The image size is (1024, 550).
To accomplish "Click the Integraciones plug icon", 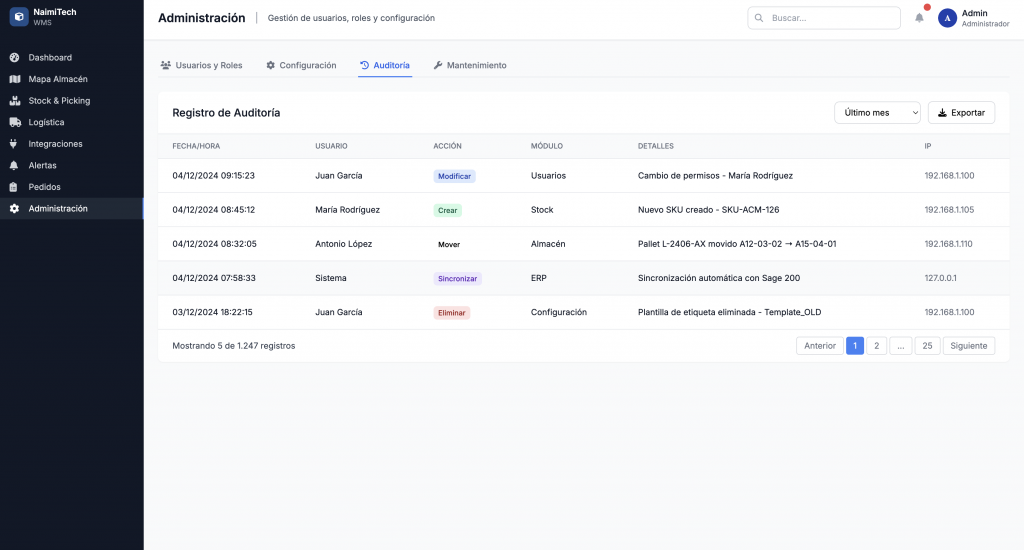I will click(14, 144).
